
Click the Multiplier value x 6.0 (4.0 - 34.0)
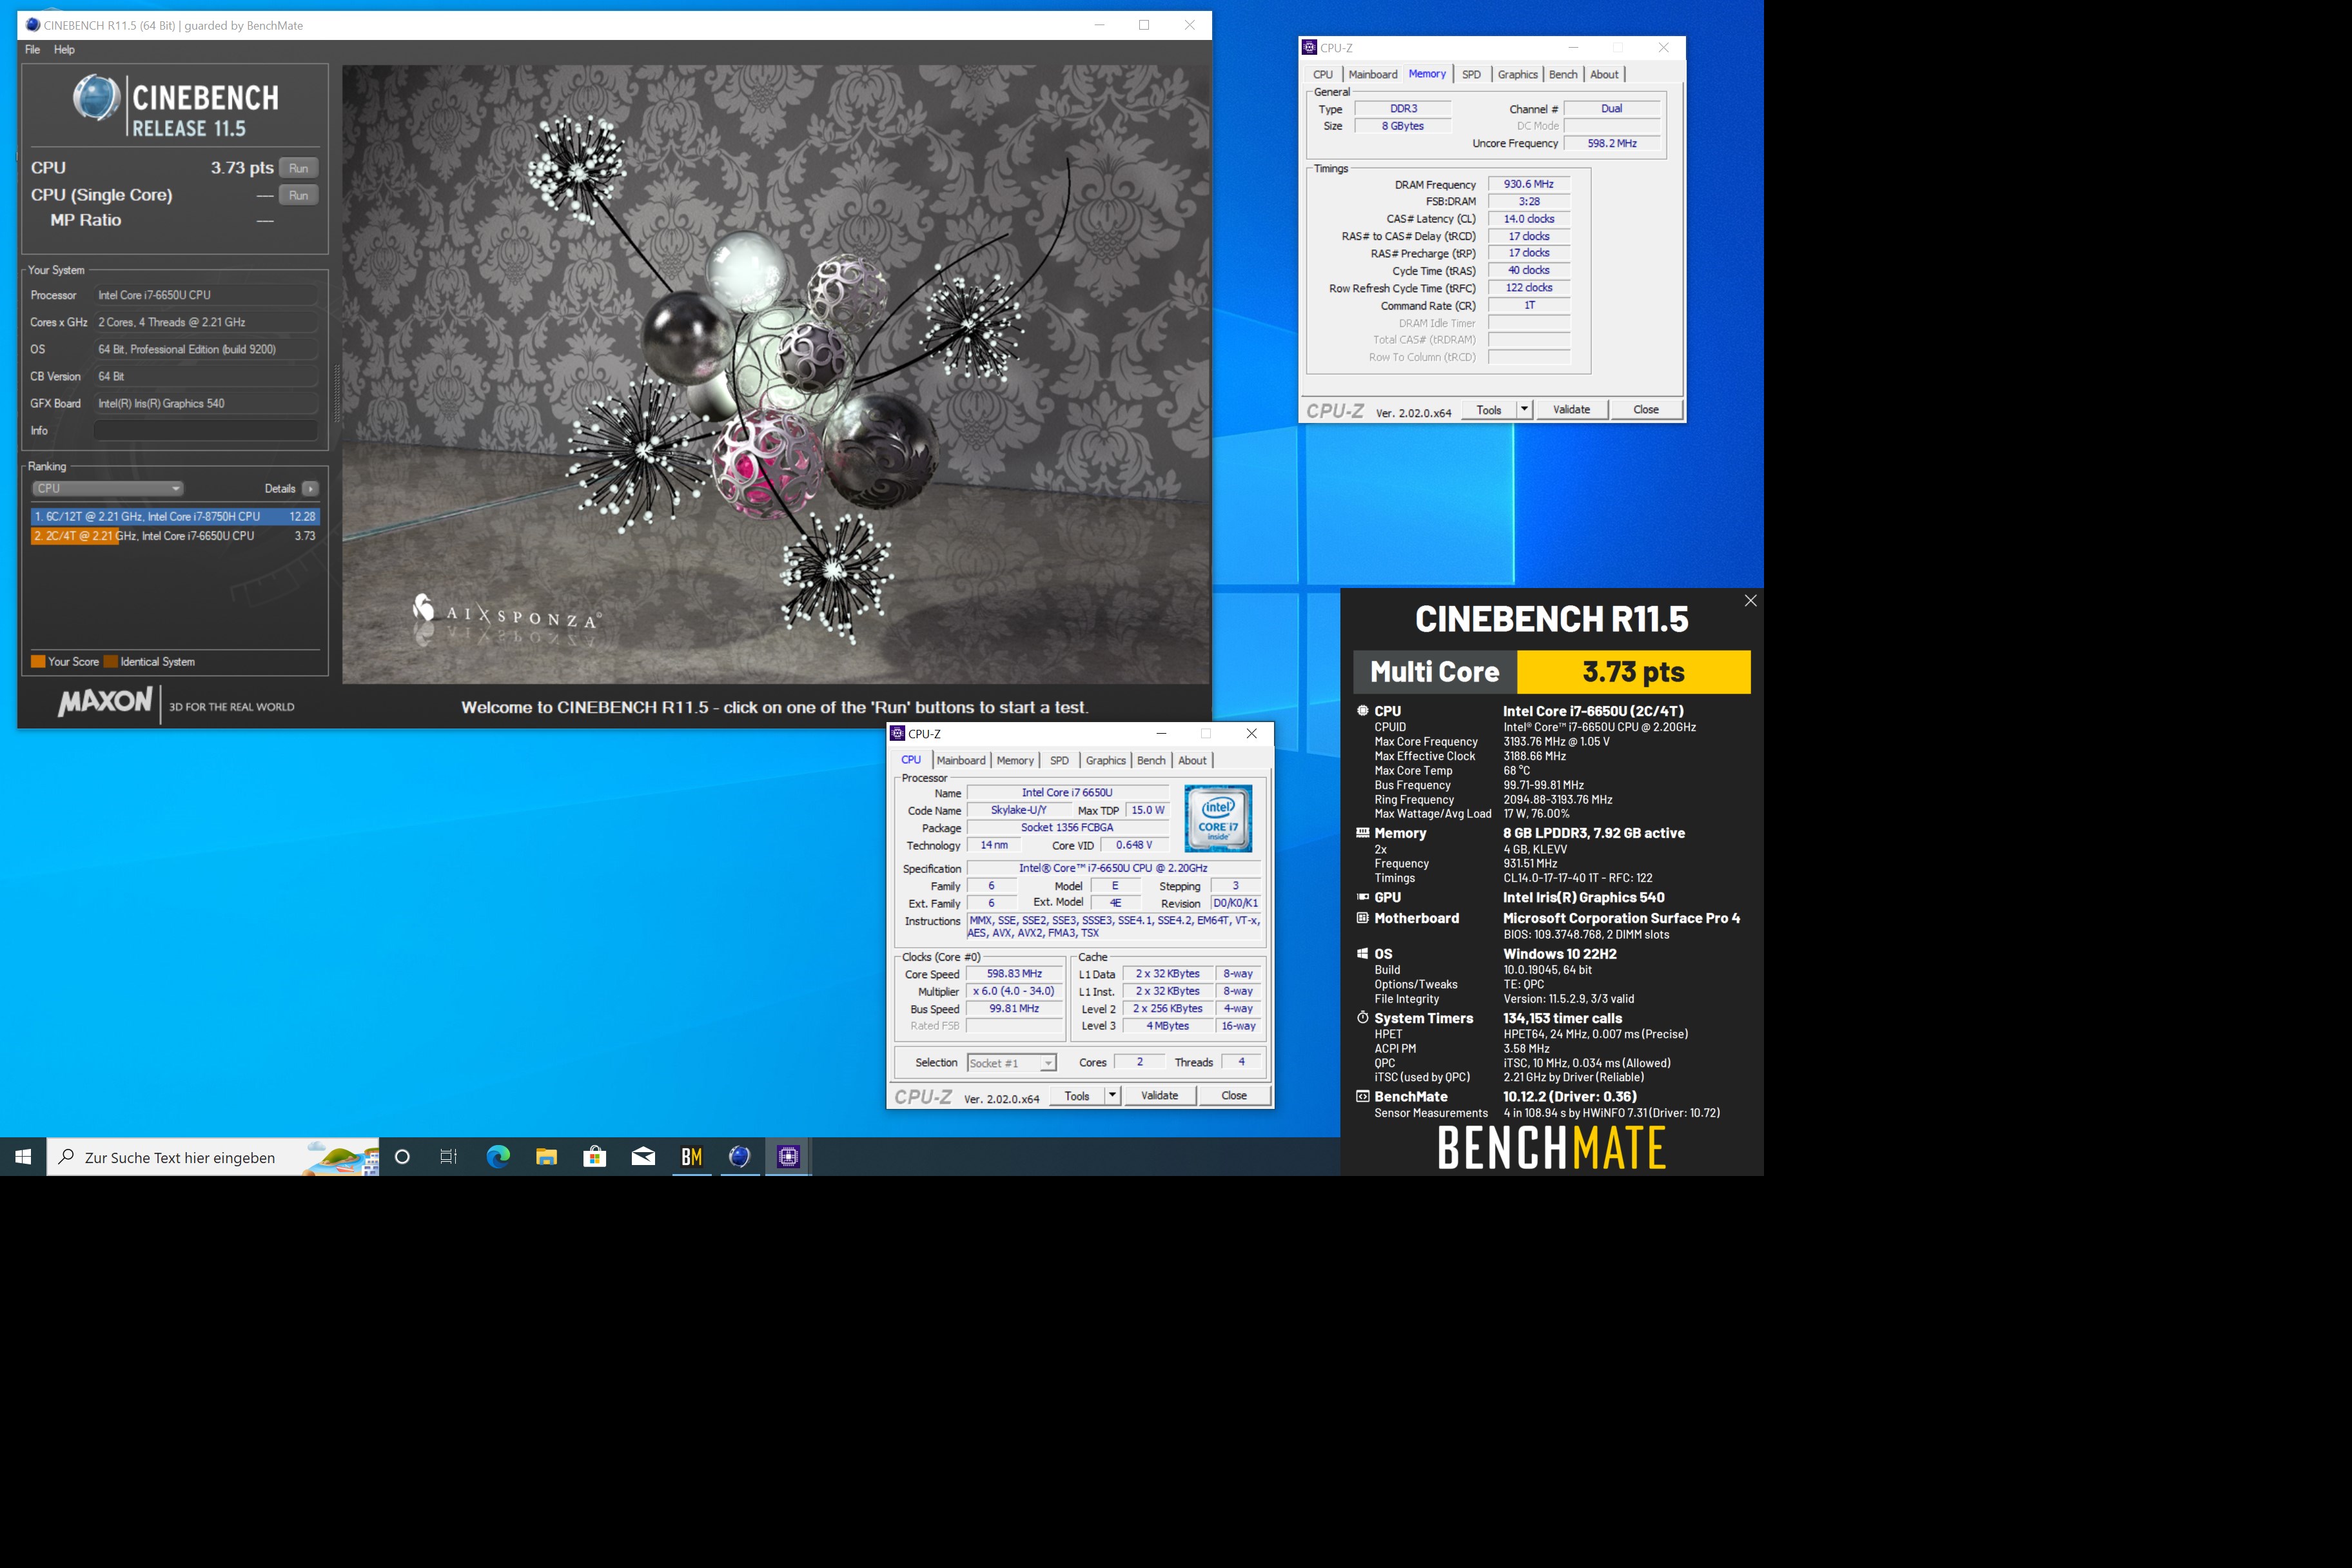pyautogui.click(x=1014, y=991)
